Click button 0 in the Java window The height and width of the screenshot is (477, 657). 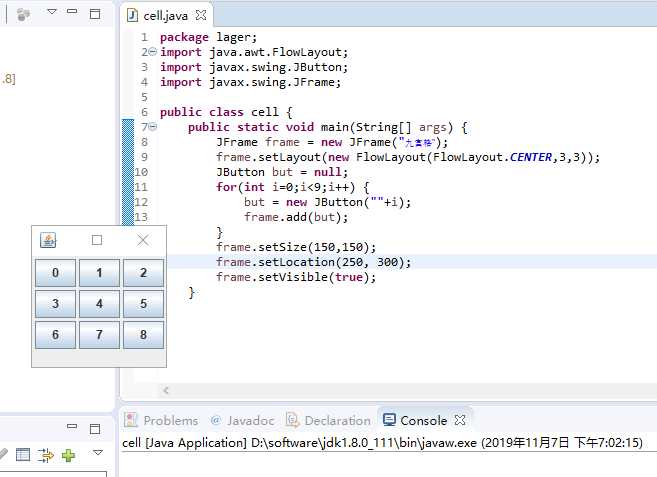click(x=55, y=273)
